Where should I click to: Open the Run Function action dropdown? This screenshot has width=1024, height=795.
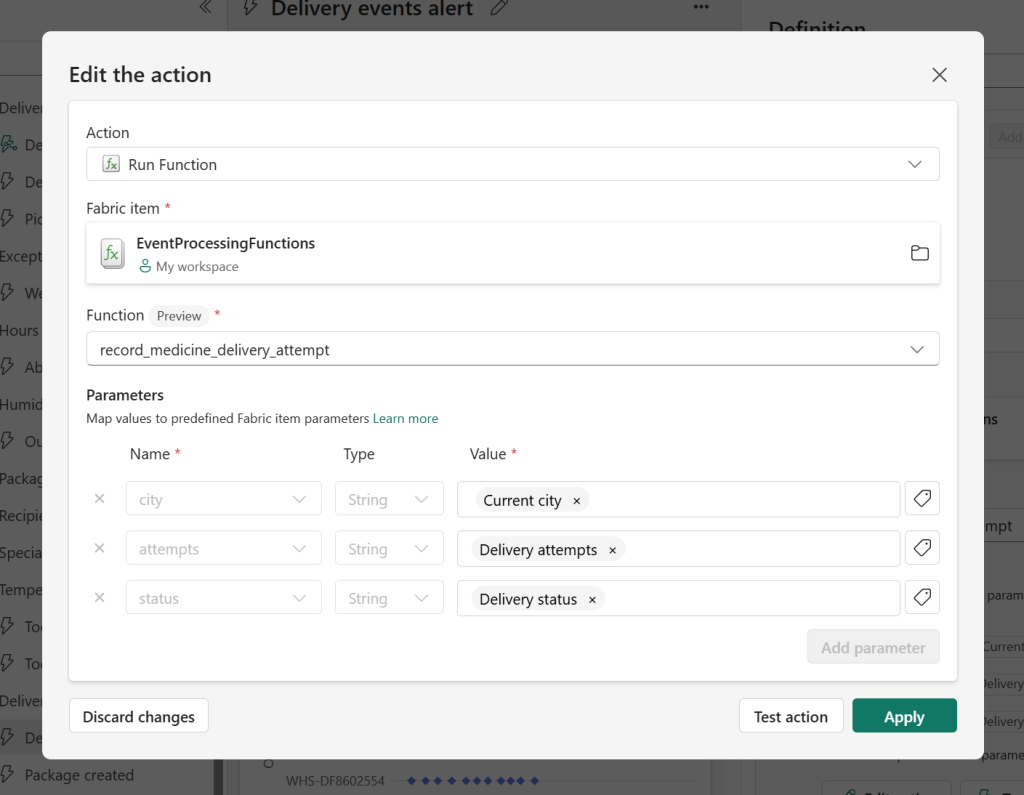click(915, 164)
